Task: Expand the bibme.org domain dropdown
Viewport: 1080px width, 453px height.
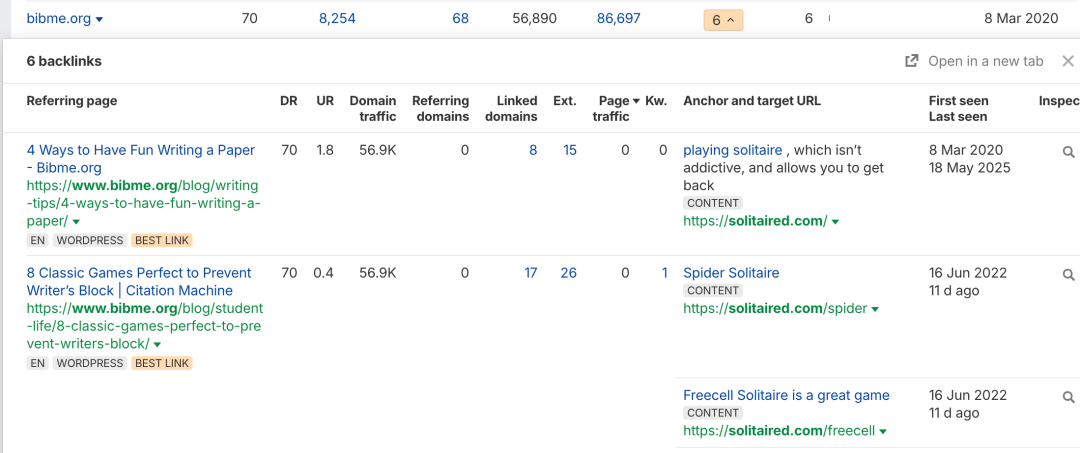Action: (100, 20)
